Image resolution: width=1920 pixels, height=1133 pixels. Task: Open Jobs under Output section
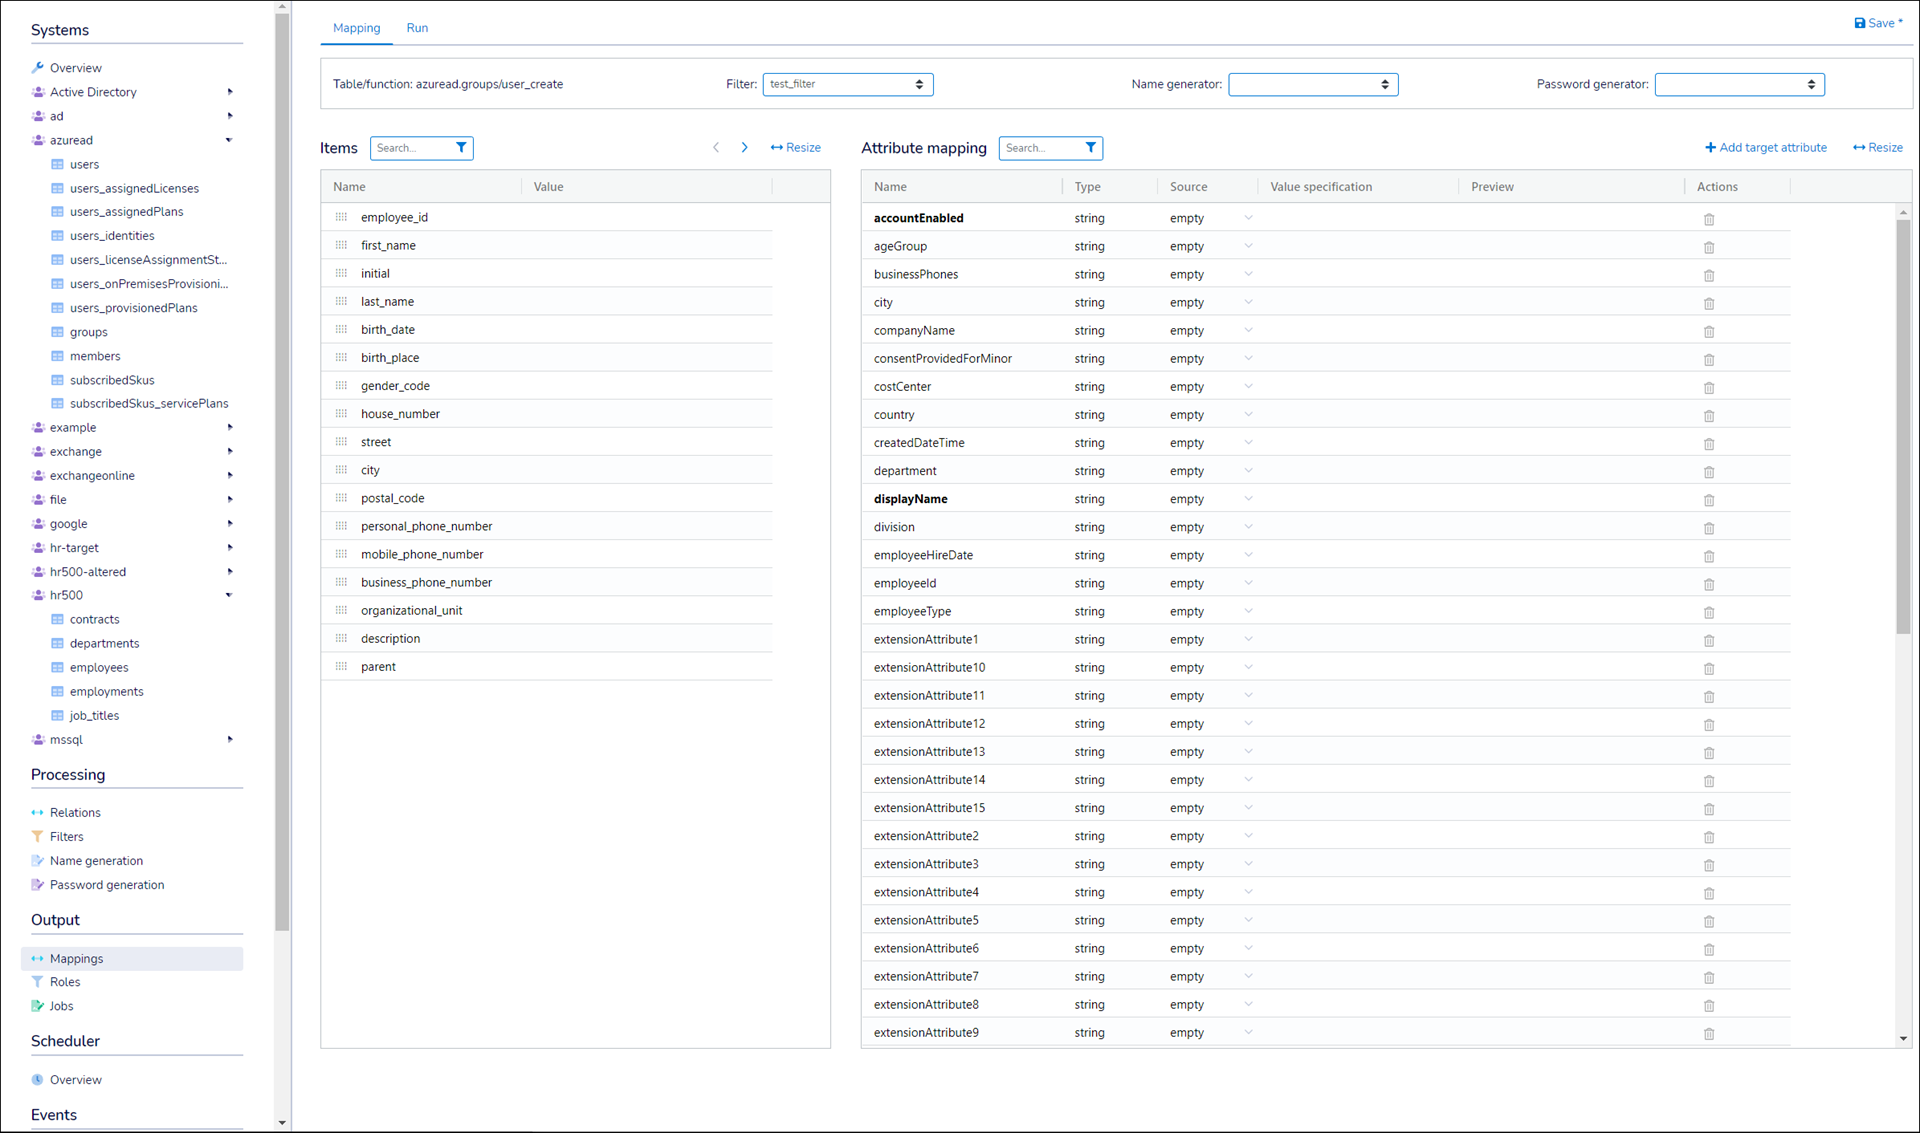[x=61, y=1006]
